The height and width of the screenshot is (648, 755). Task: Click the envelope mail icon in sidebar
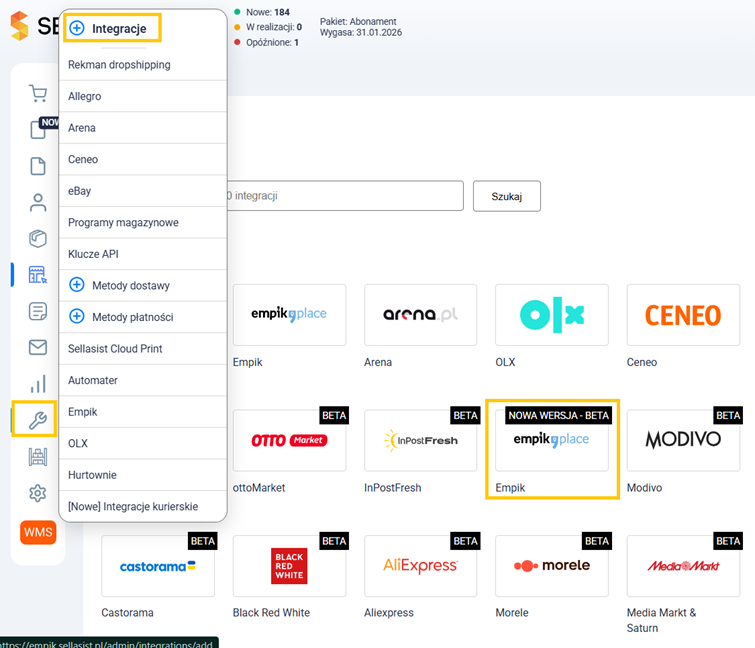38,347
